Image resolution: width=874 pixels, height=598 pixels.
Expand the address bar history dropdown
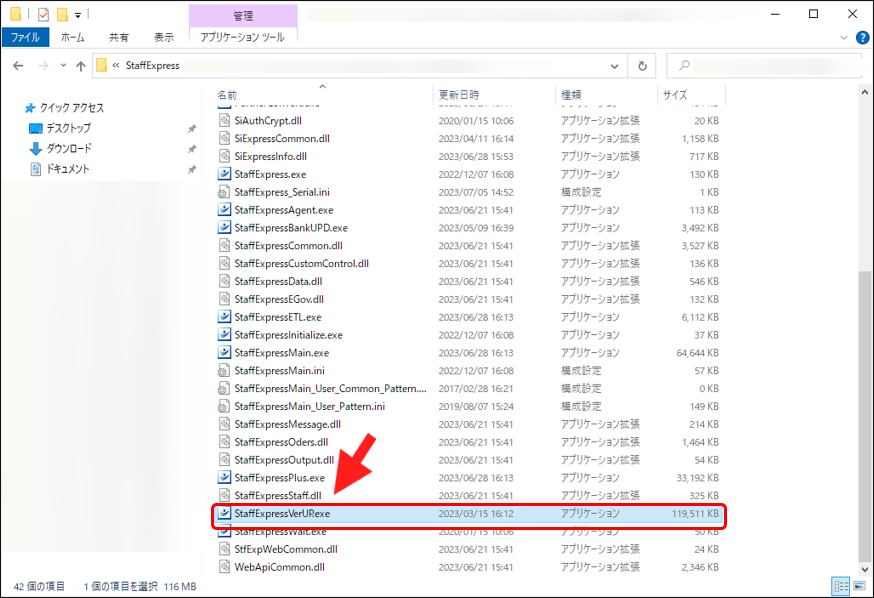pos(614,66)
